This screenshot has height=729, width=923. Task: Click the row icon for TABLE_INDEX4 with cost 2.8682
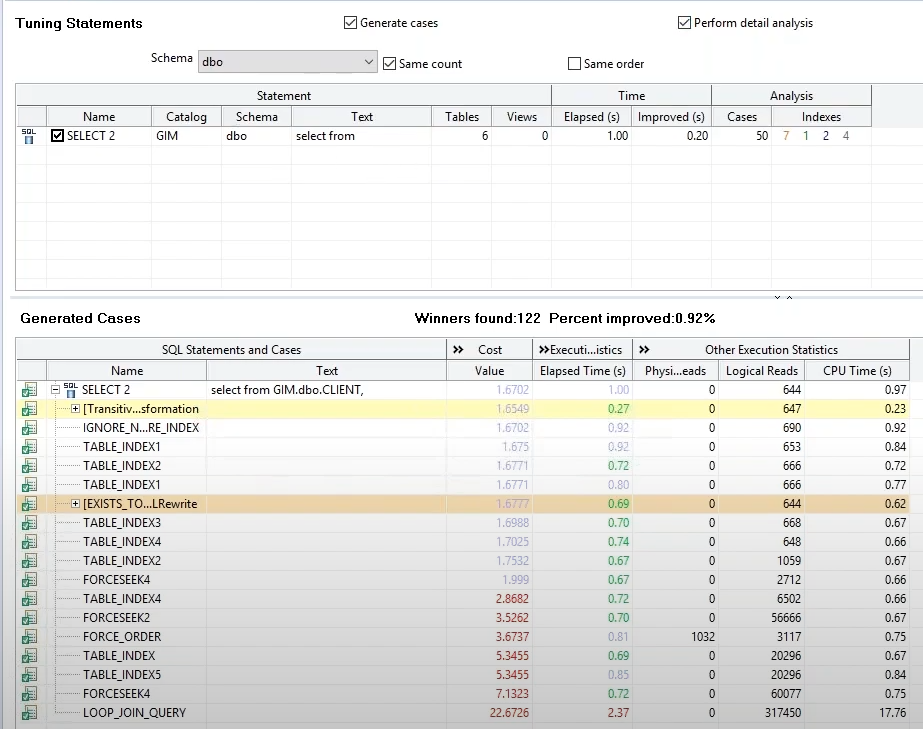[29, 599]
